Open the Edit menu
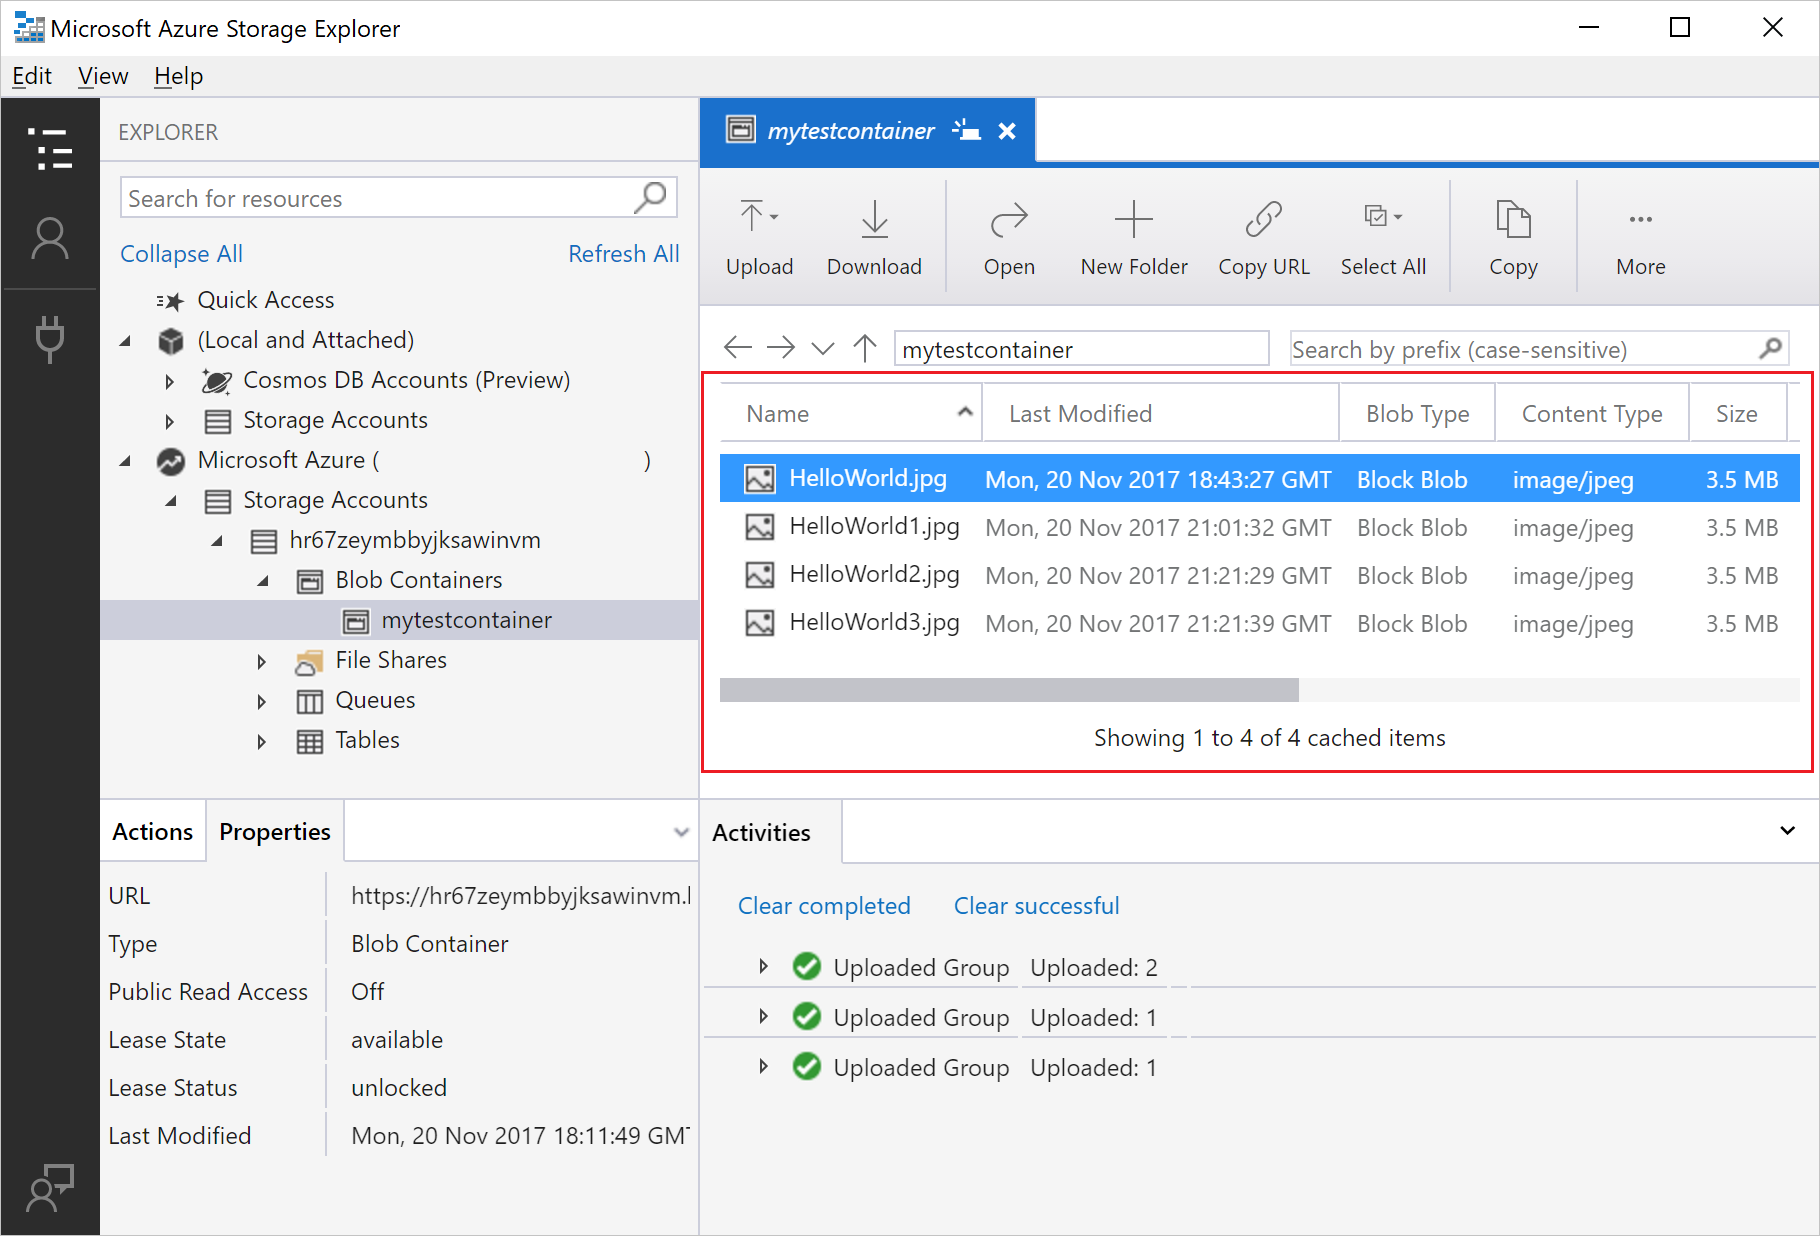The height and width of the screenshot is (1236, 1820). click(31, 76)
